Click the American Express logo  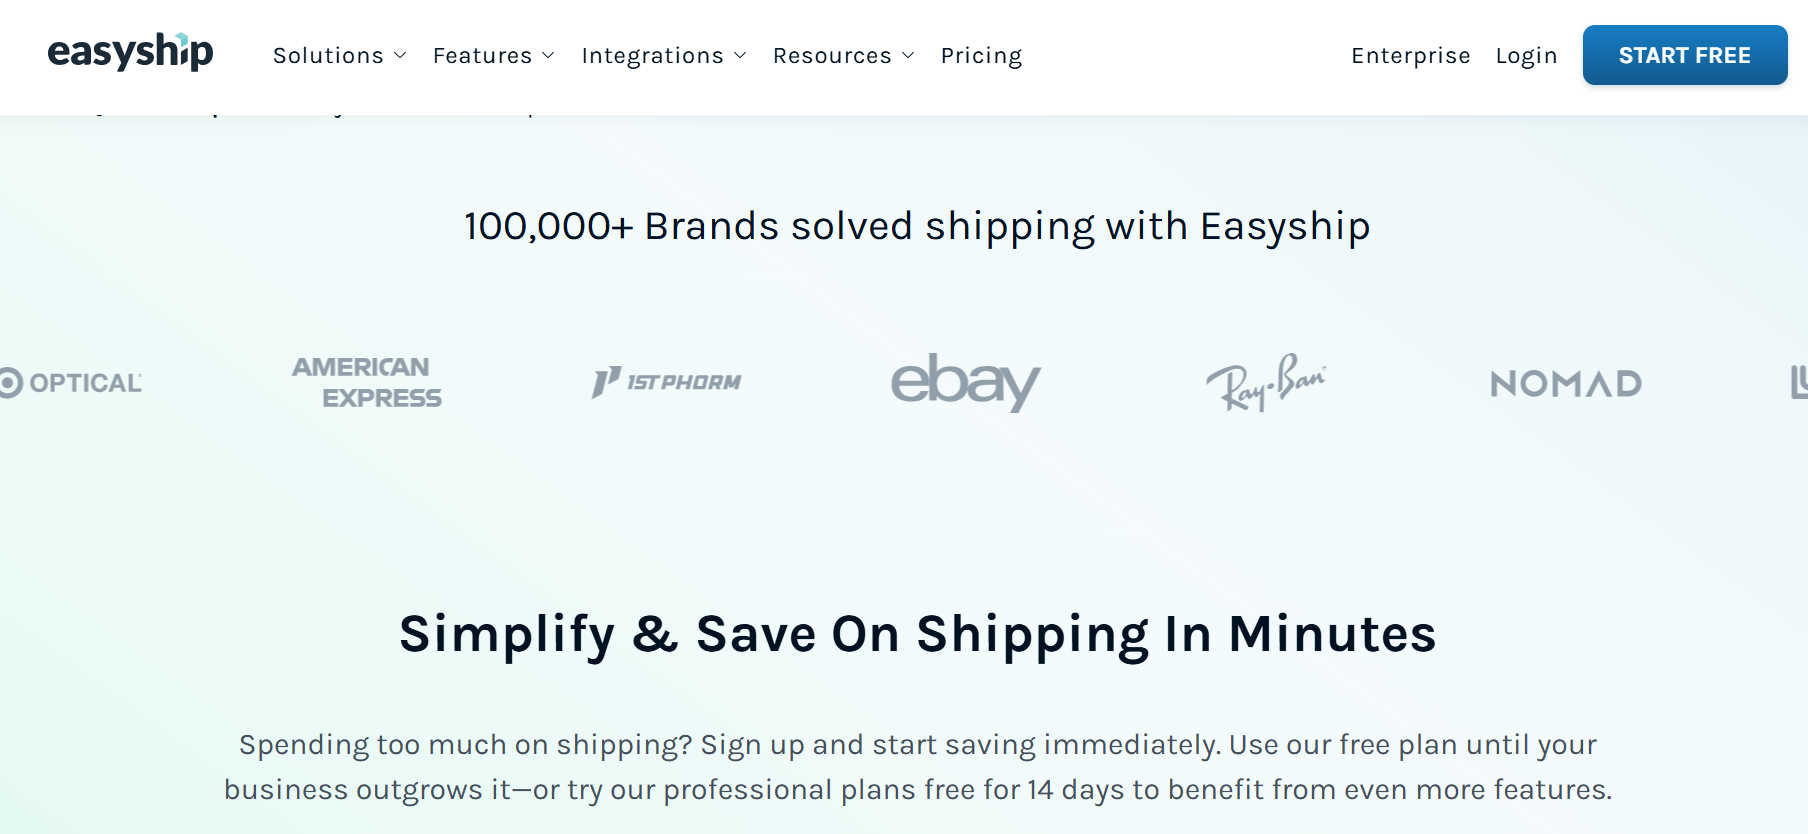pyautogui.click(x=367, y=382)
